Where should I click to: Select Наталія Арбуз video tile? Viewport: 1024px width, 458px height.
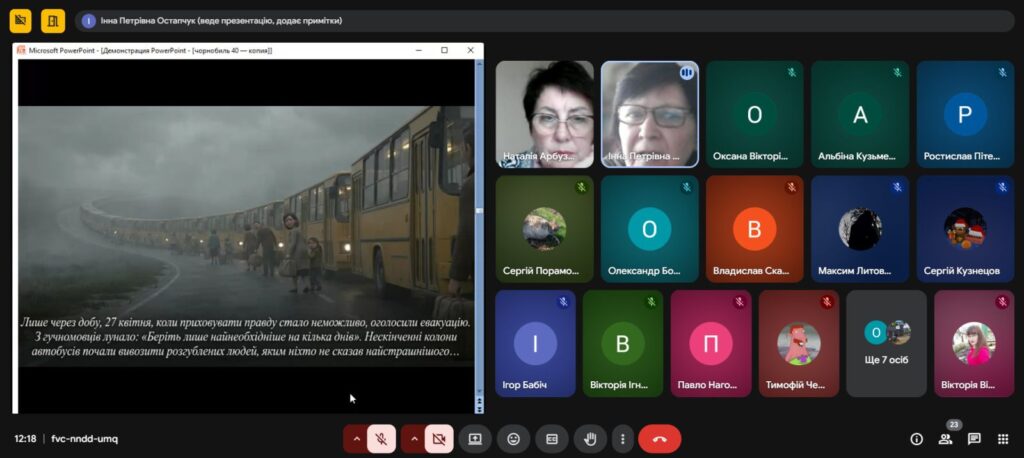pyautogui.click(x=545, y=114)
